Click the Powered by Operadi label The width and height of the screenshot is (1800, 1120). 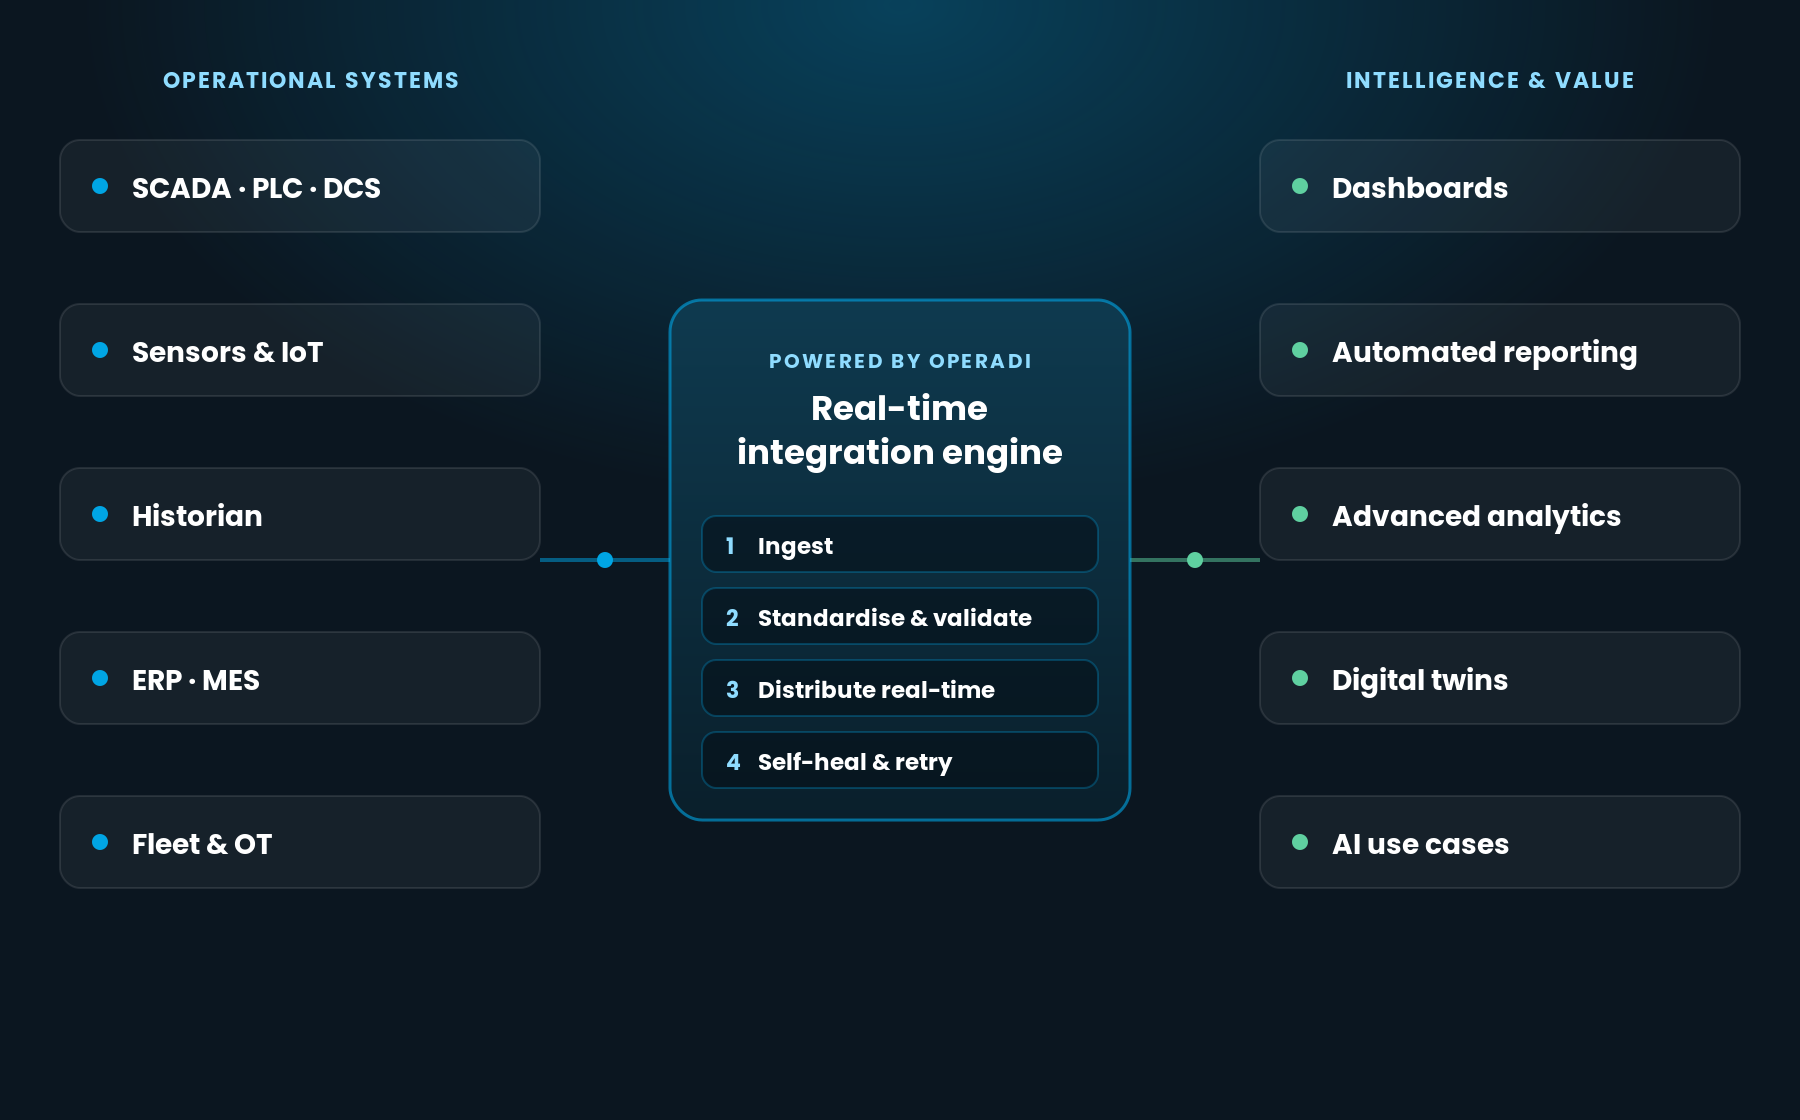pyautogui.click(x=900, y=361)
